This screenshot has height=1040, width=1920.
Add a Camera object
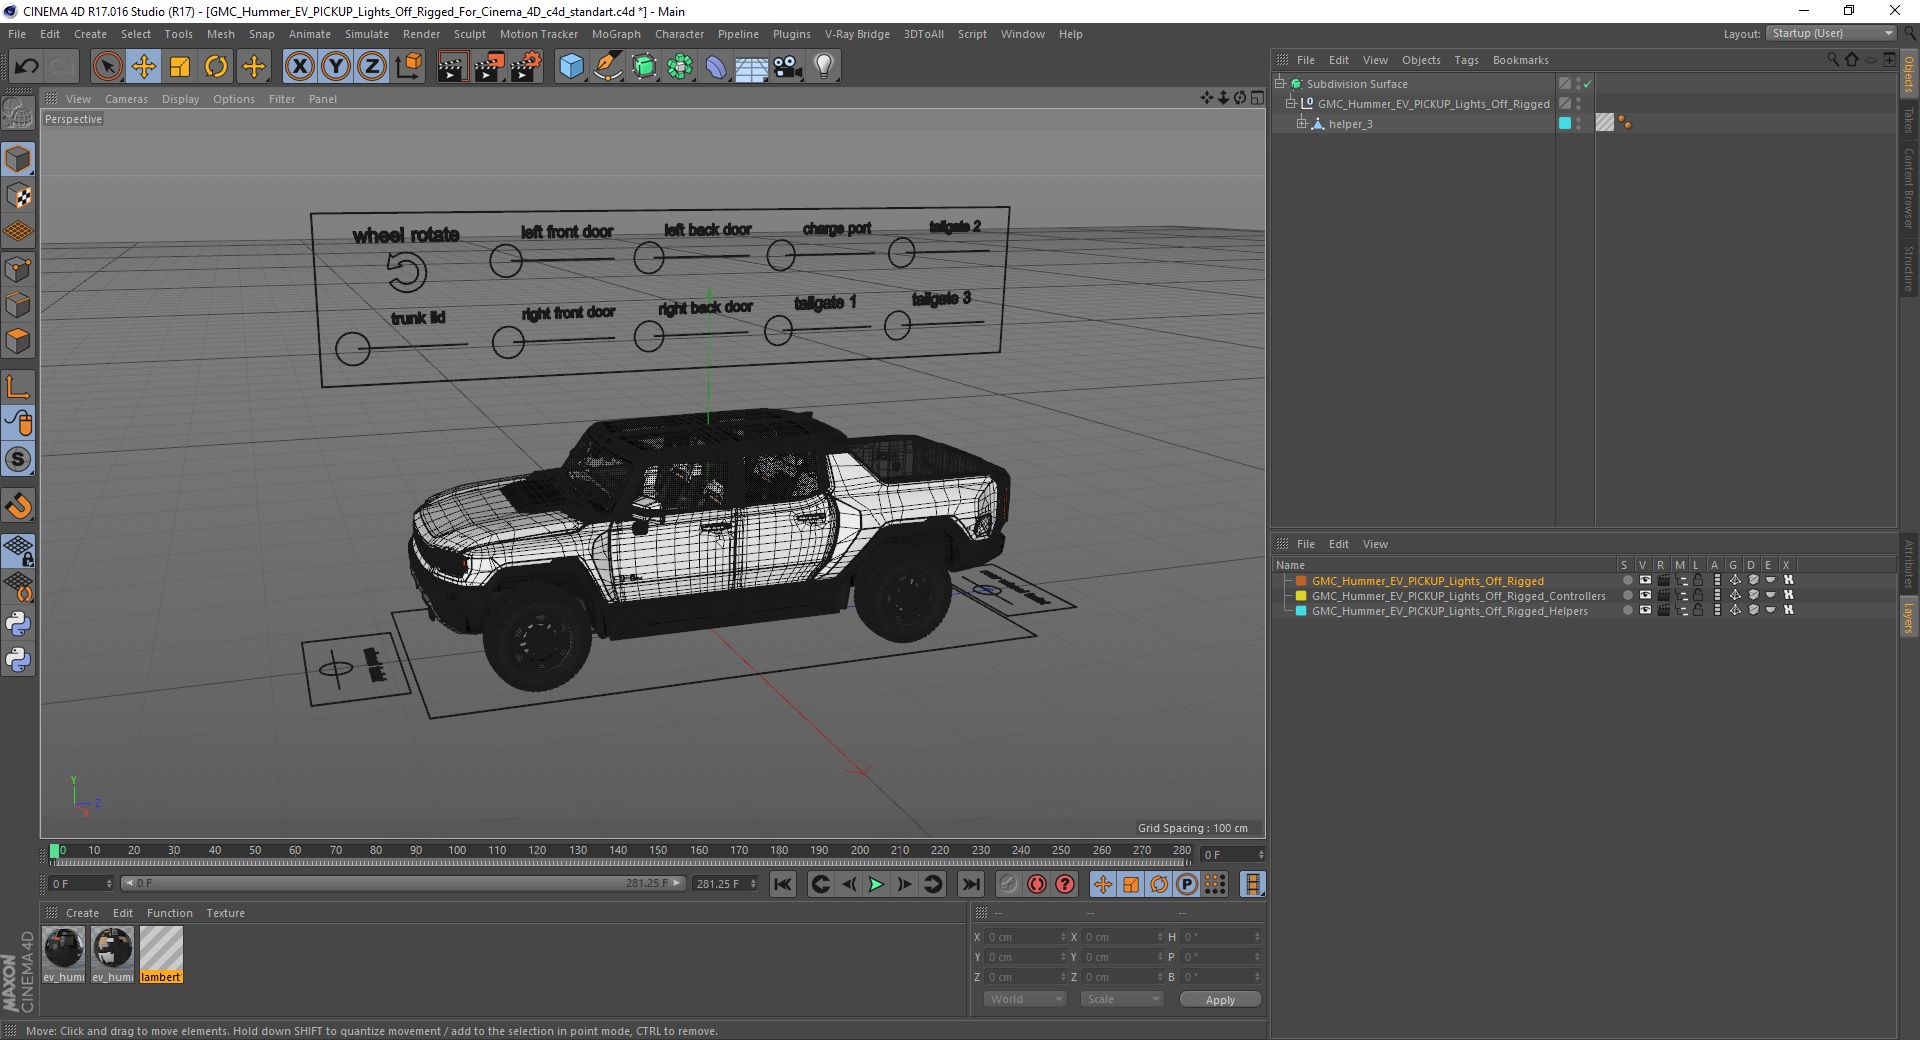click(788, 66)
